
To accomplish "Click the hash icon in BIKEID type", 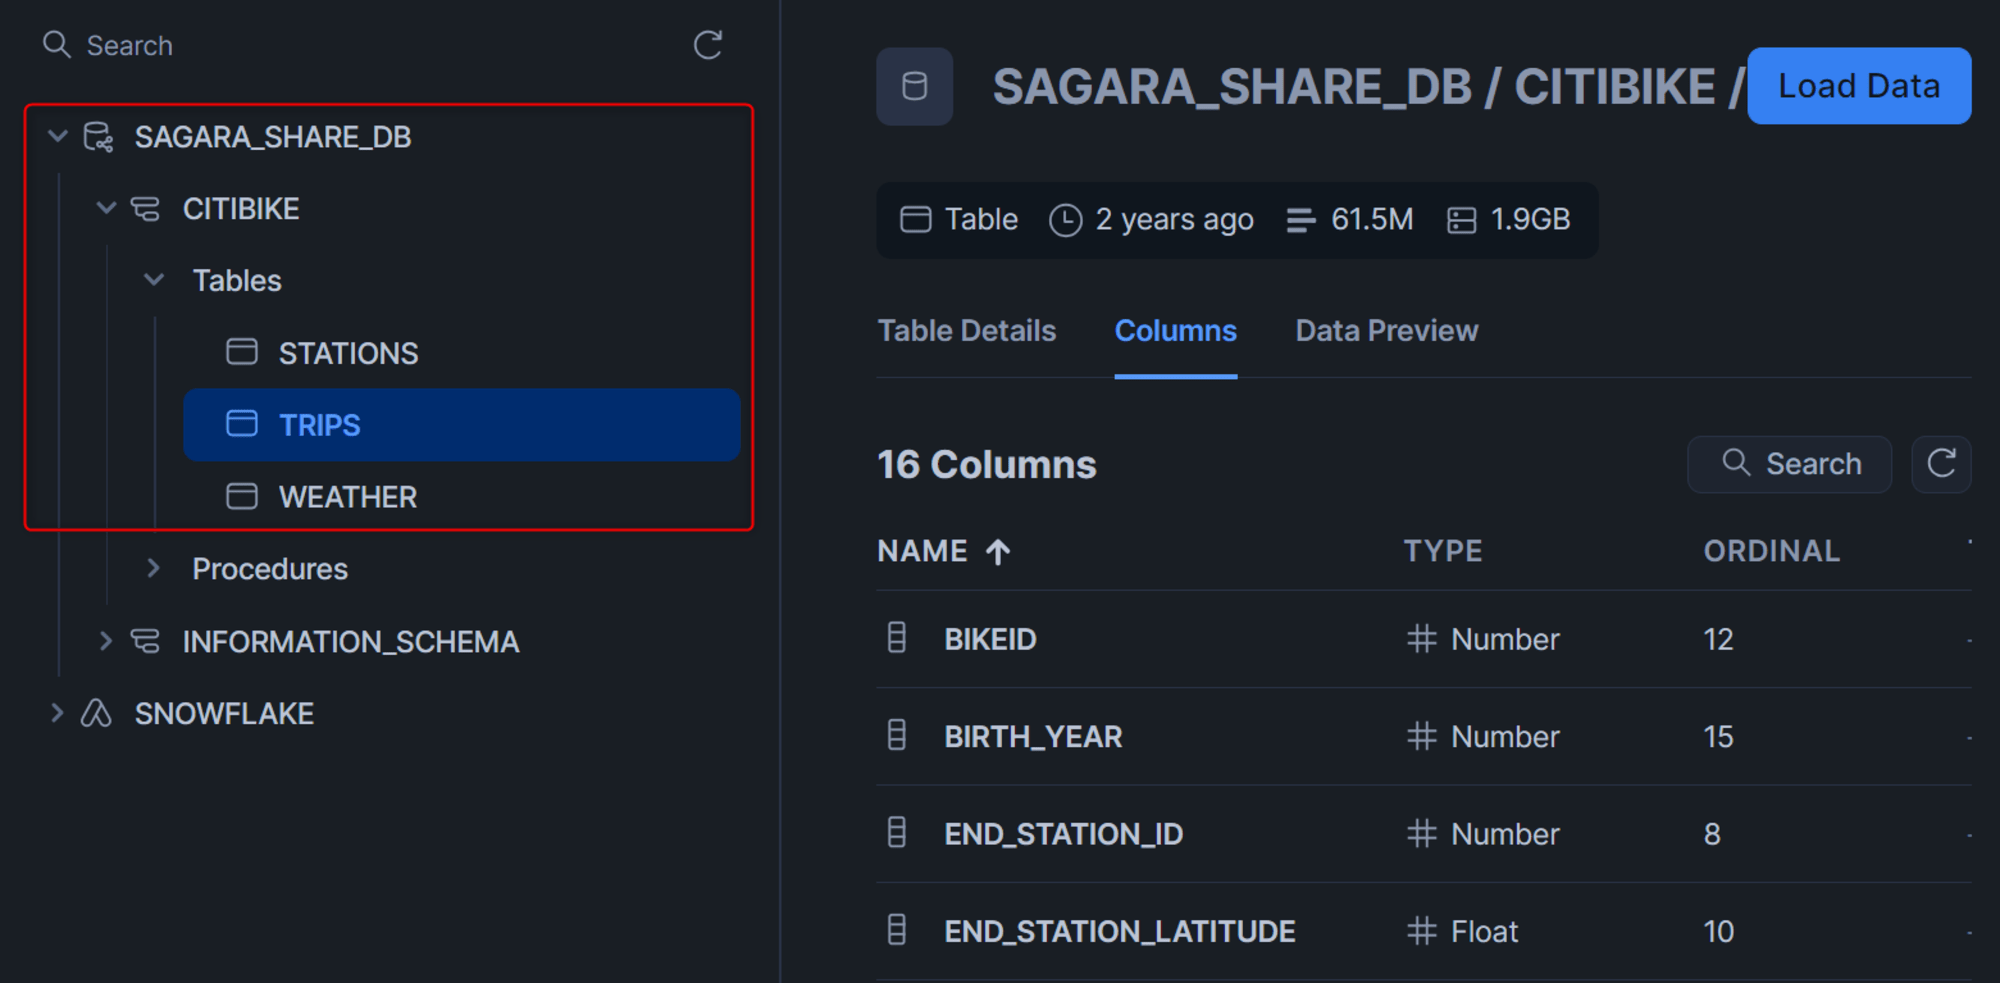I will click(x=1421, y=639).
